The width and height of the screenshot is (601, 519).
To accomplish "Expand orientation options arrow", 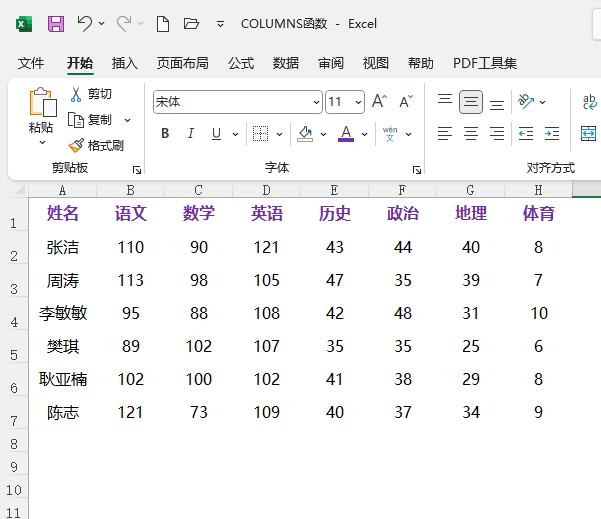I will pyautogui.click(x=542, y=102).
